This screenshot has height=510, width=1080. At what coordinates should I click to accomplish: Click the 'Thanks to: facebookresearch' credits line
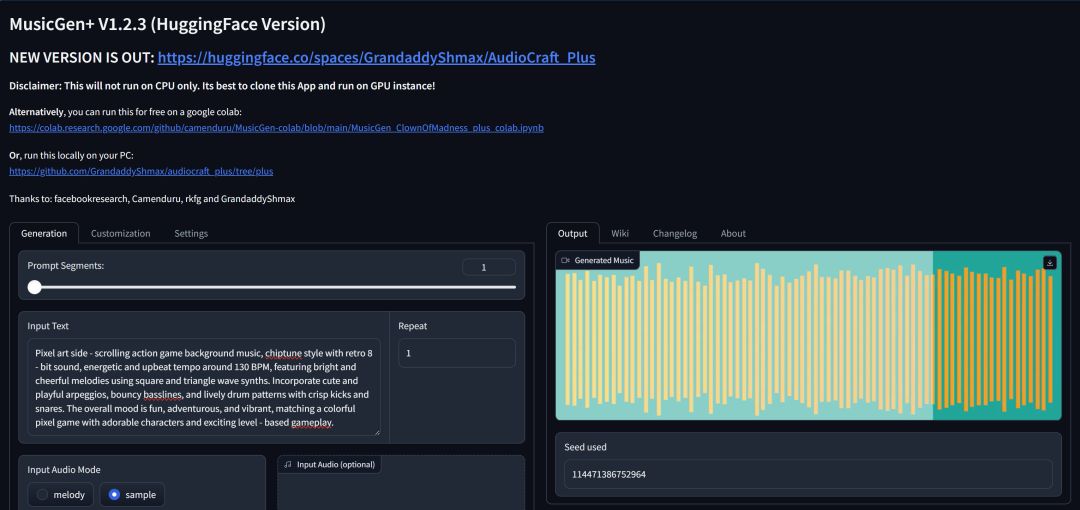pyautogui.click(x=152, y=198)
